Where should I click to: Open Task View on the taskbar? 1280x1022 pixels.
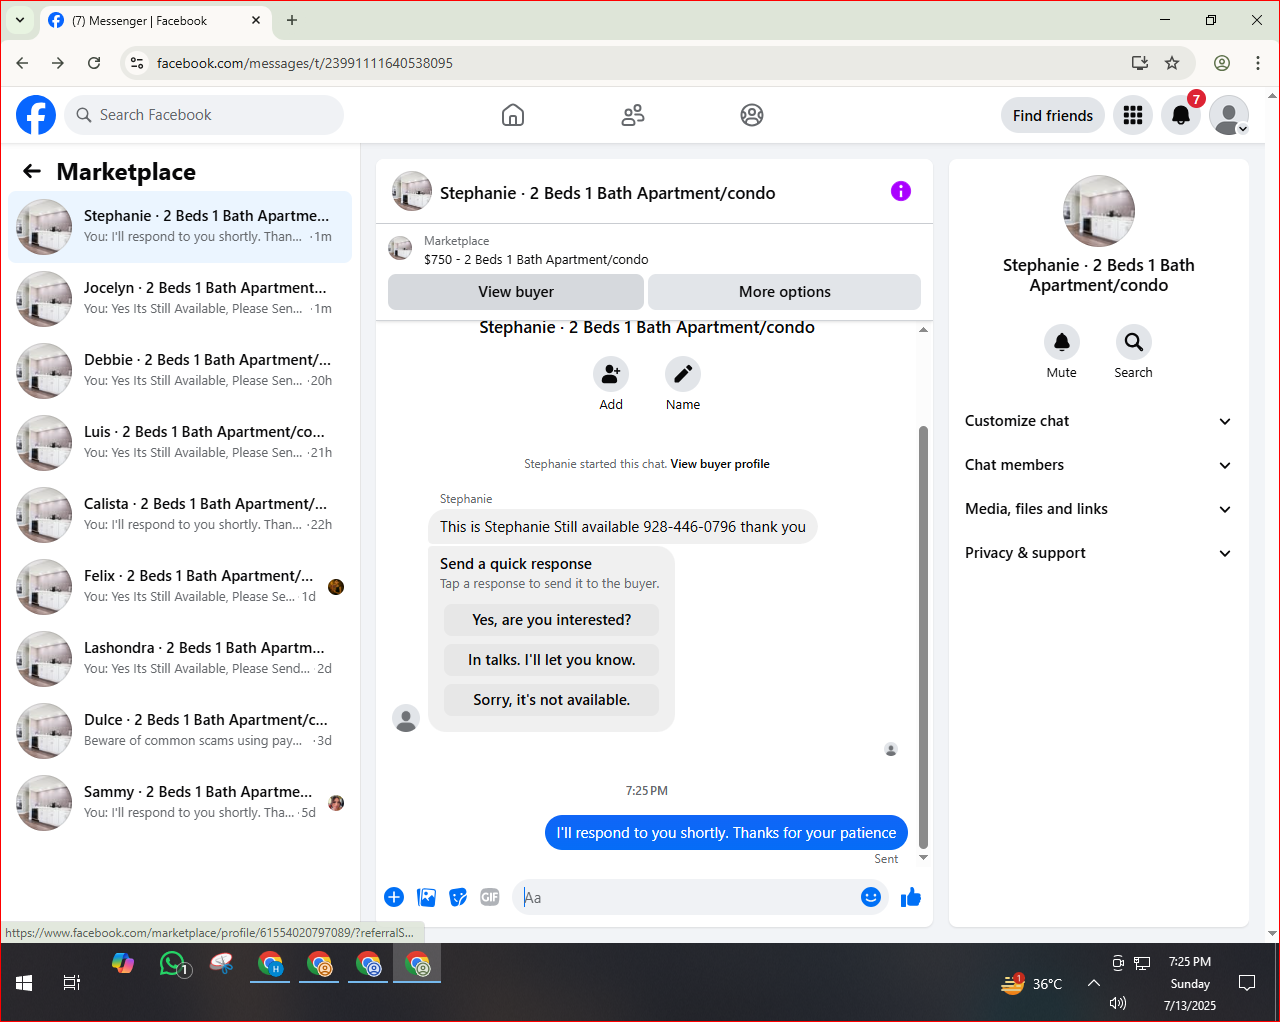point(72,983)
